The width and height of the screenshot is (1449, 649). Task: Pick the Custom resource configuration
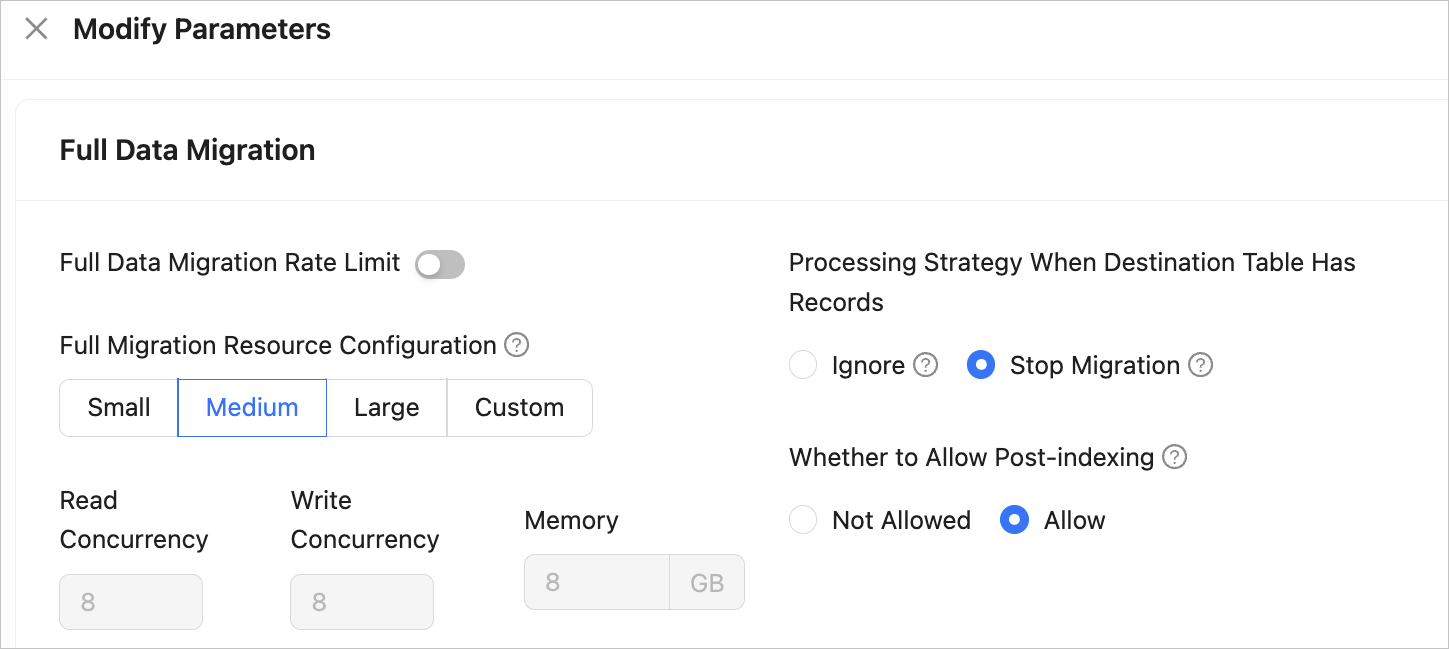pos(519,408)
